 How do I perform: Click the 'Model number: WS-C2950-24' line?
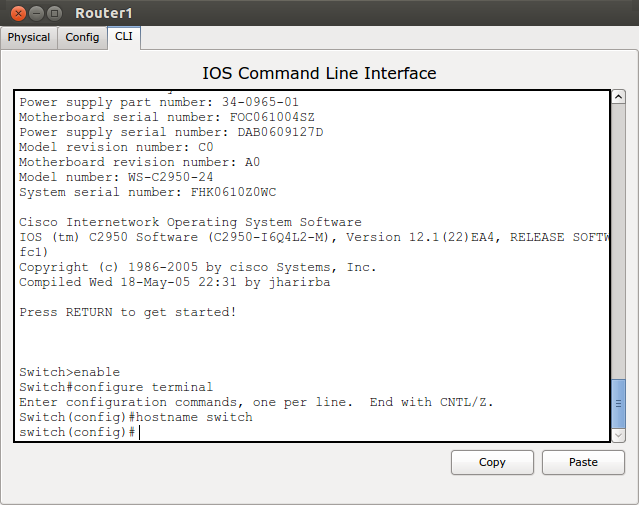click(x=116, y=177)
